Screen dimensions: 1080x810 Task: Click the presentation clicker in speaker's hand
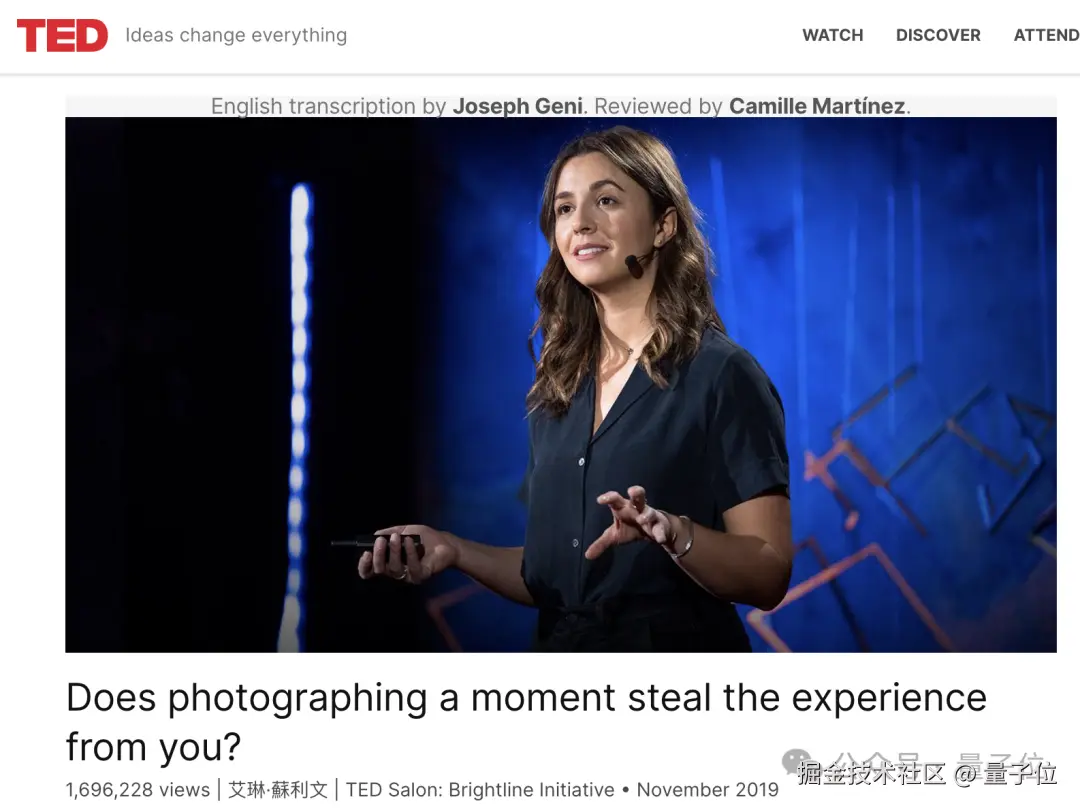(377, 542)
